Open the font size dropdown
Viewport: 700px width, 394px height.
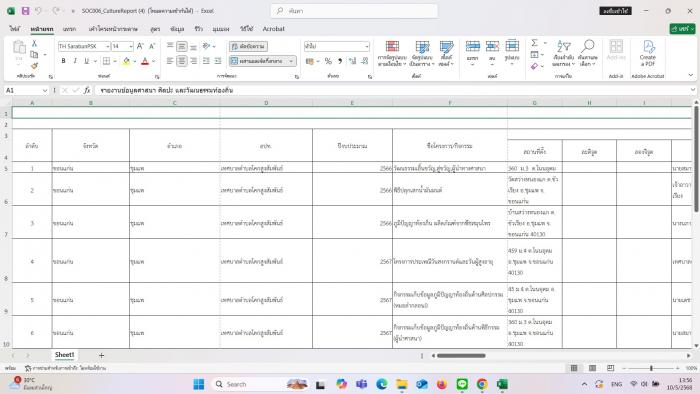pyautogui.click(x=122, y=46)
